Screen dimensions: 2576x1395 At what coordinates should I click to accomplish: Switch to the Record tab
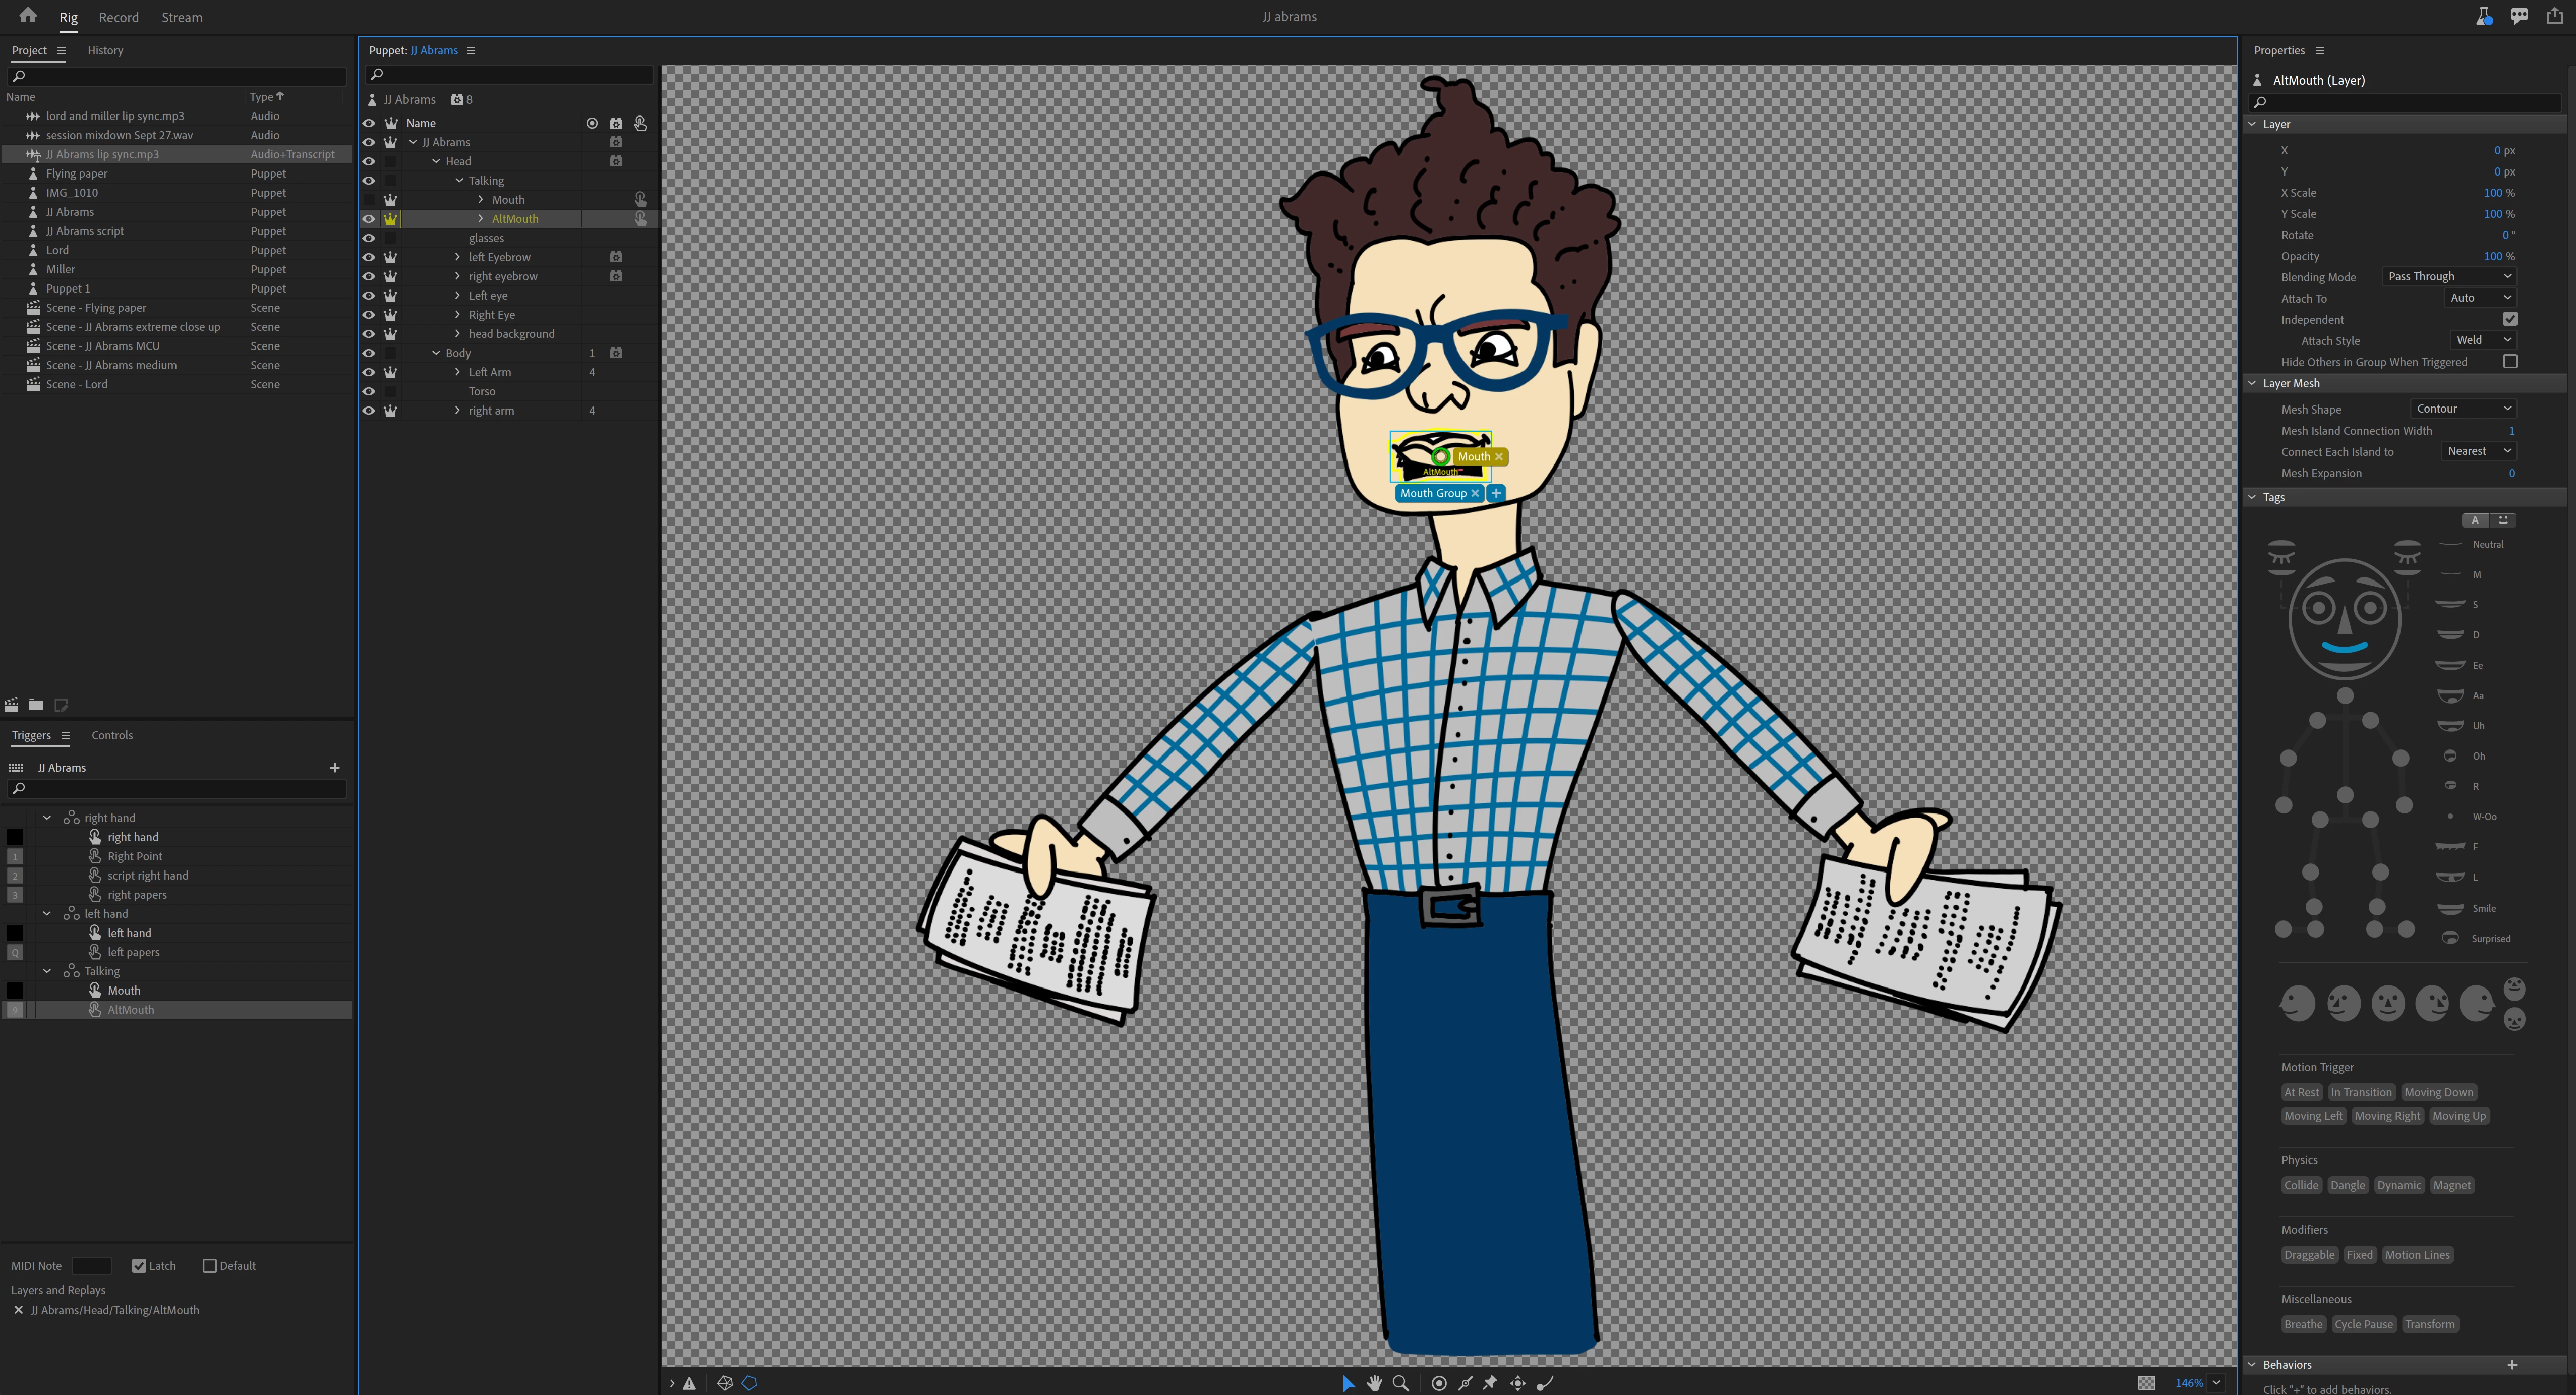pyautogui.click(x=118, y=17)
